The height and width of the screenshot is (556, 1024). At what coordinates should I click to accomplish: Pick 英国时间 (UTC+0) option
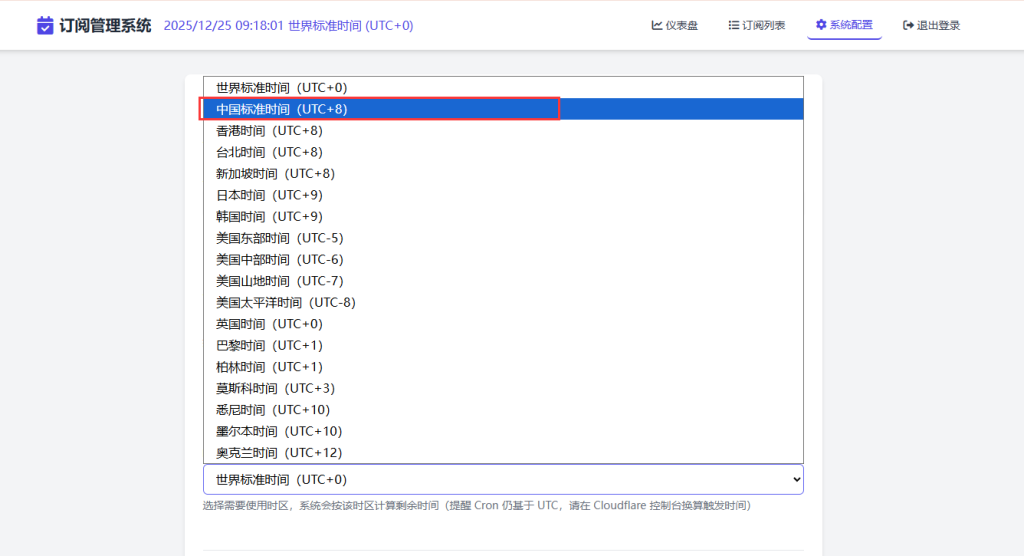coord(269,324)
